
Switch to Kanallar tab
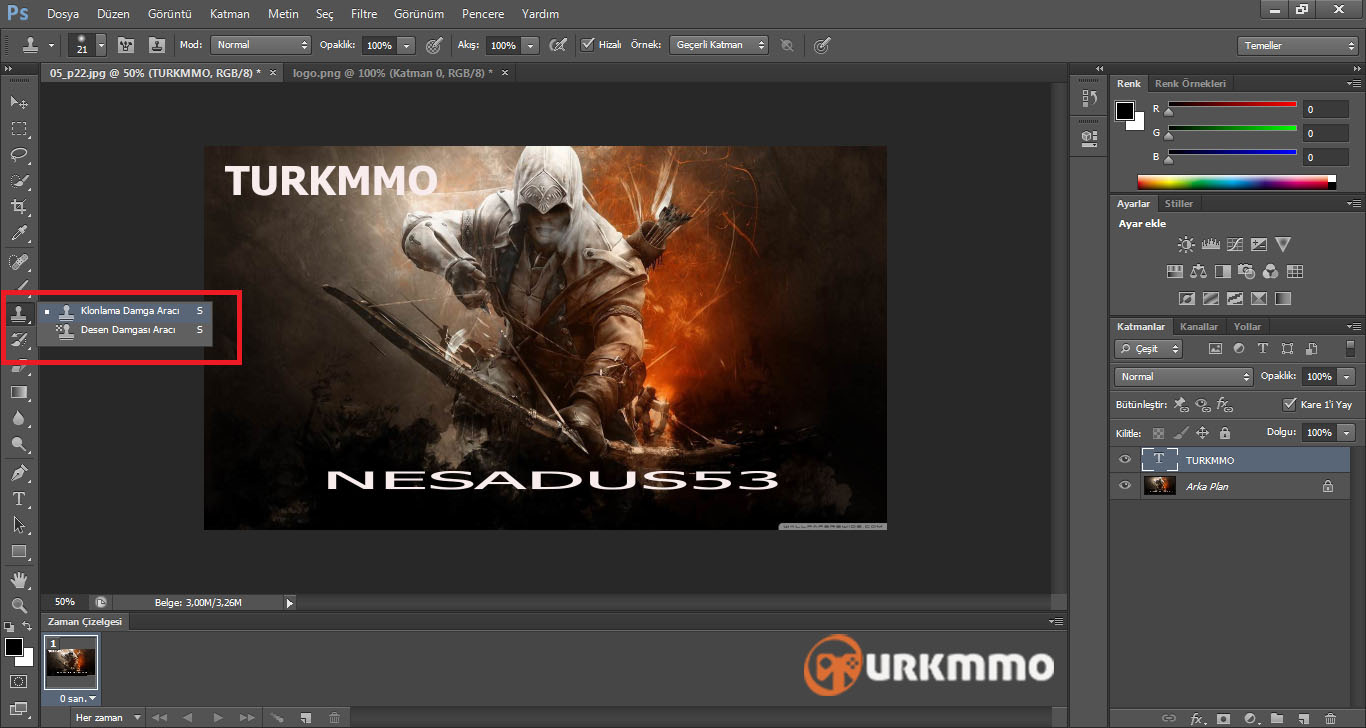click(x=1199, y=326)
